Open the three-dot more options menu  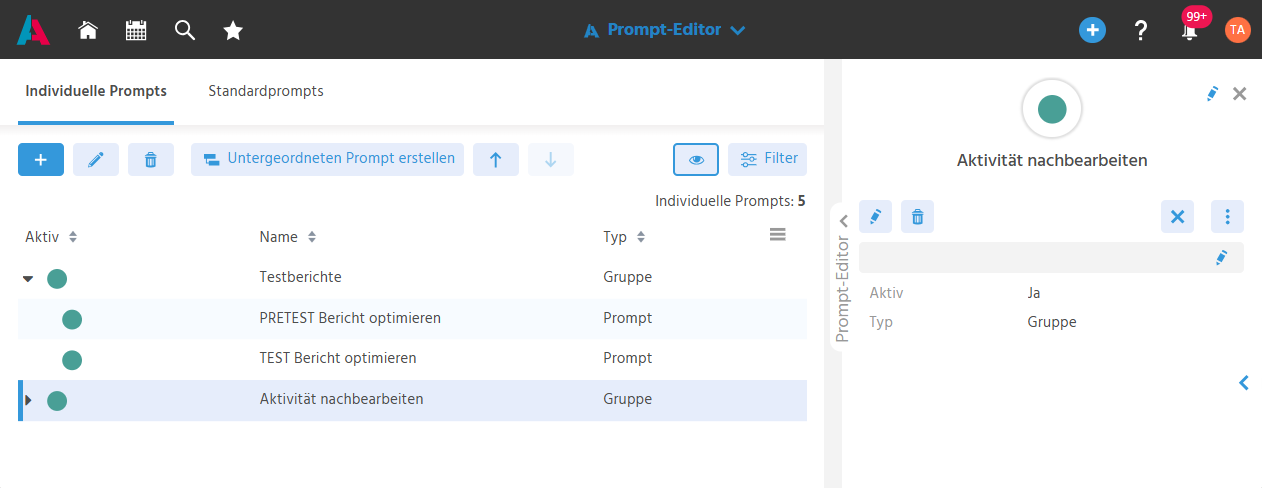click(x=1227, y=217)
